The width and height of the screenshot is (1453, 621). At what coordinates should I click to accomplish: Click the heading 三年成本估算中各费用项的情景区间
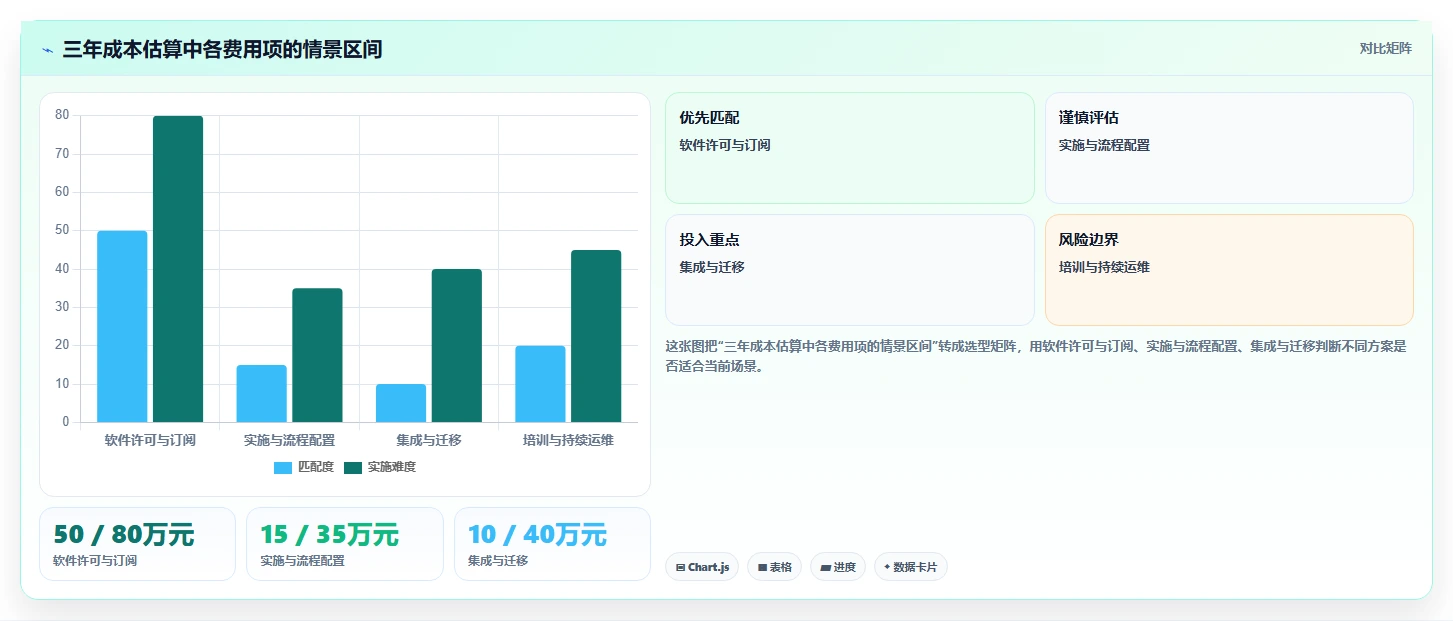point(222,49)
